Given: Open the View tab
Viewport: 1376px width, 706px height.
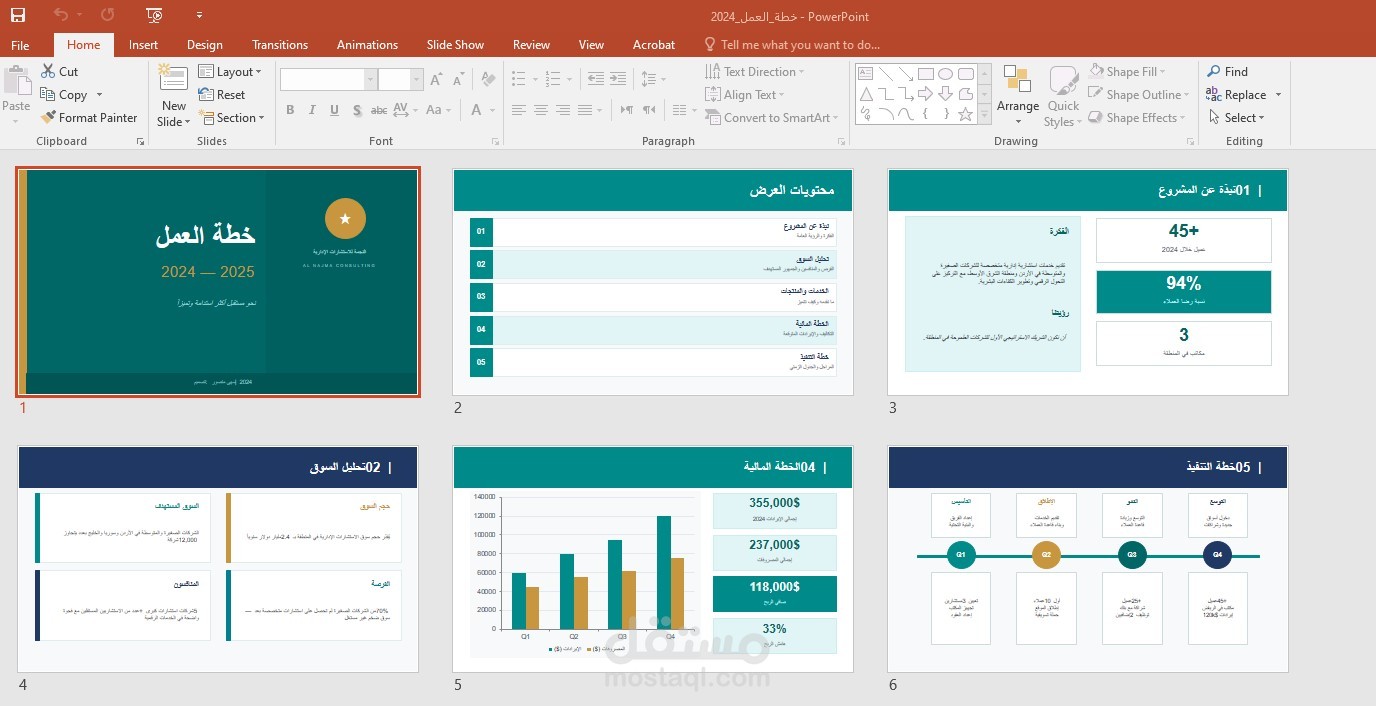Looking at the screenshot, I should 591,45.
